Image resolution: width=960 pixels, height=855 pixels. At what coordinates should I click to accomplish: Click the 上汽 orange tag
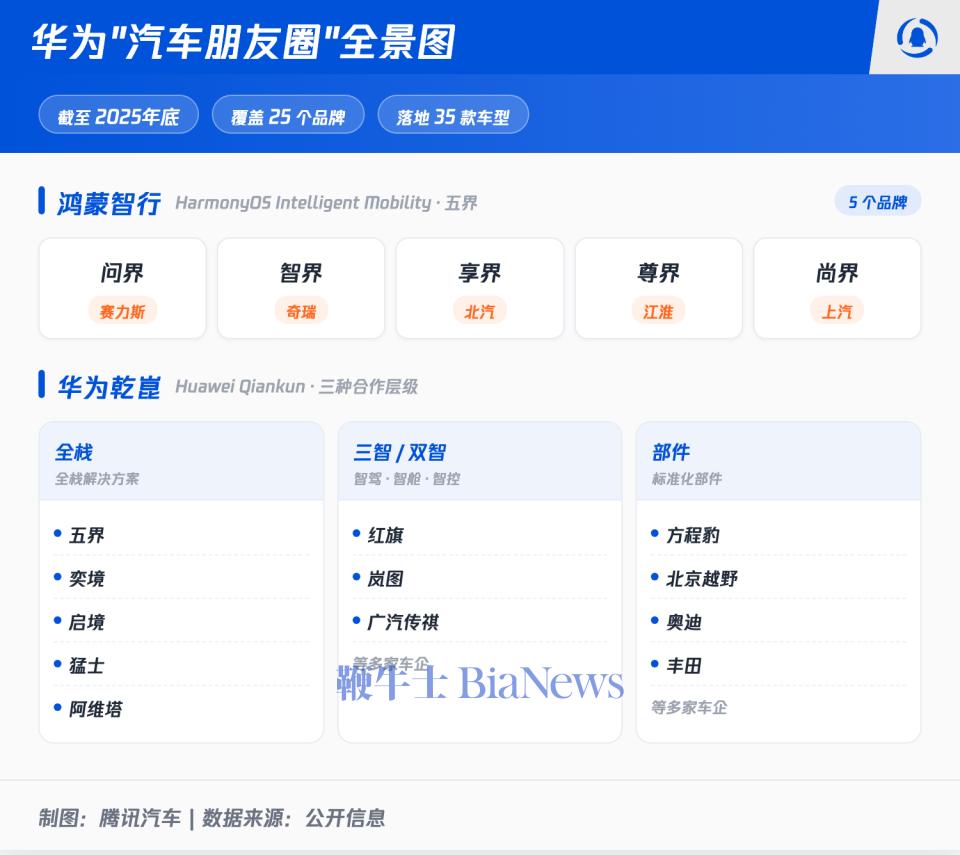(837, 311)
